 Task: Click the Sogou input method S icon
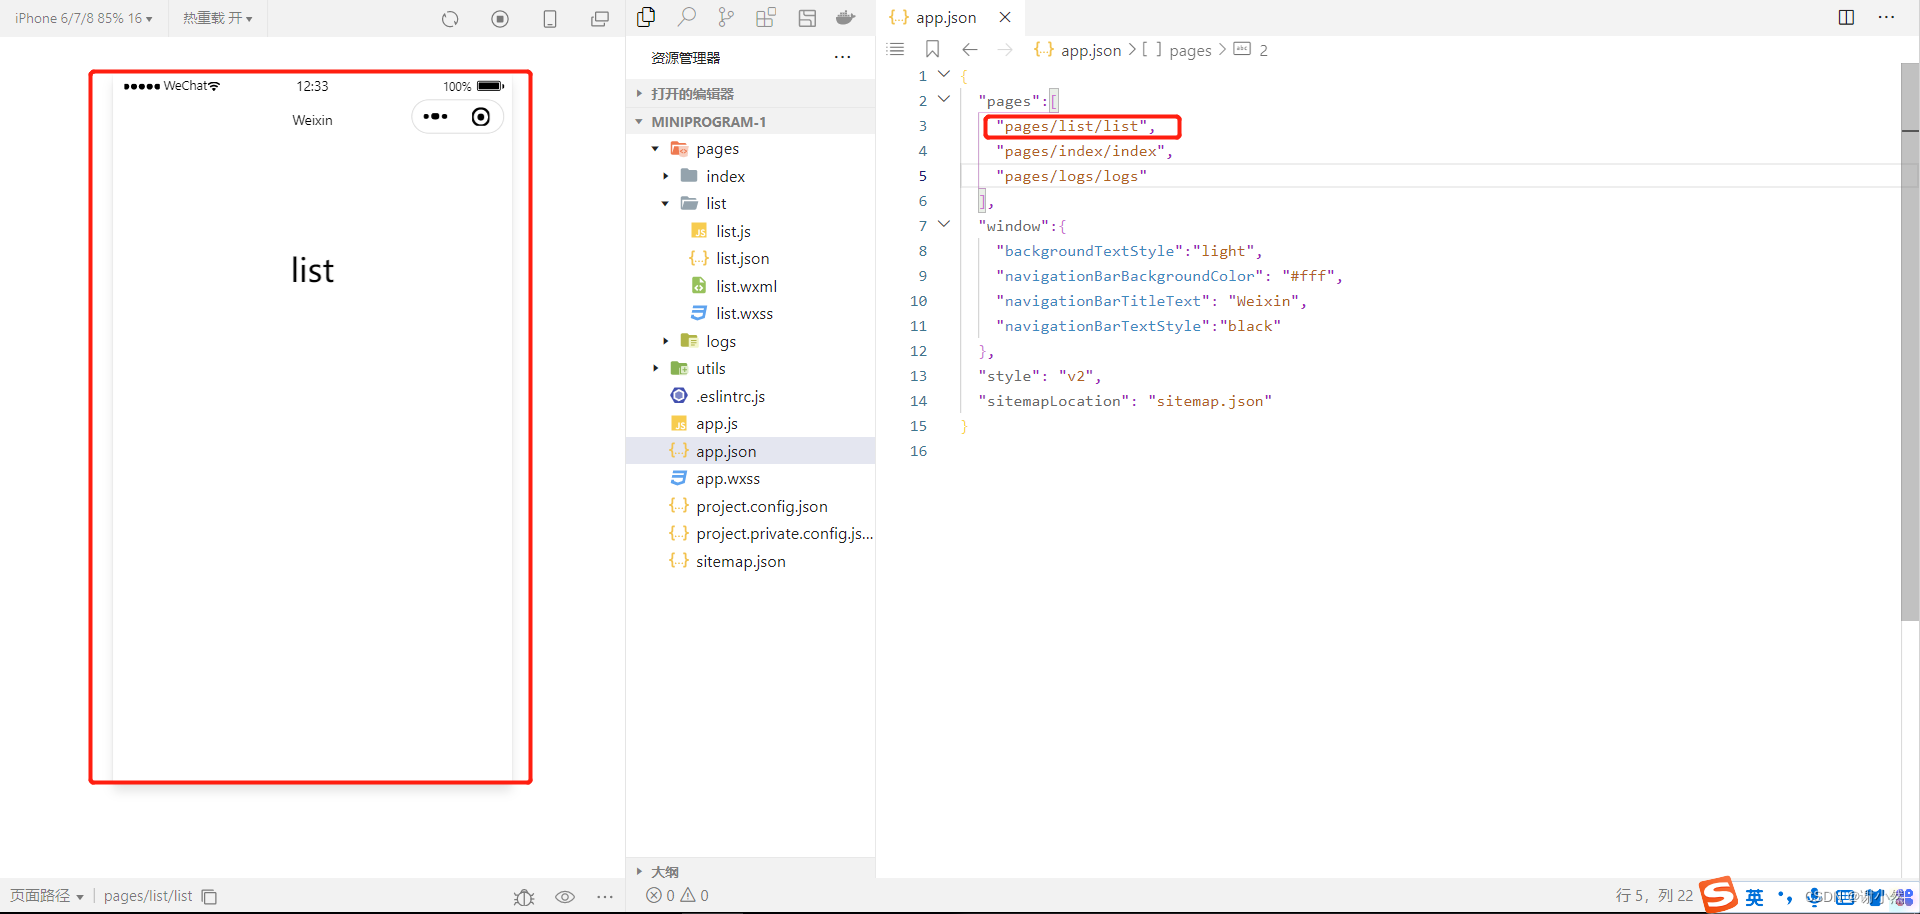tap(1718, 894)
